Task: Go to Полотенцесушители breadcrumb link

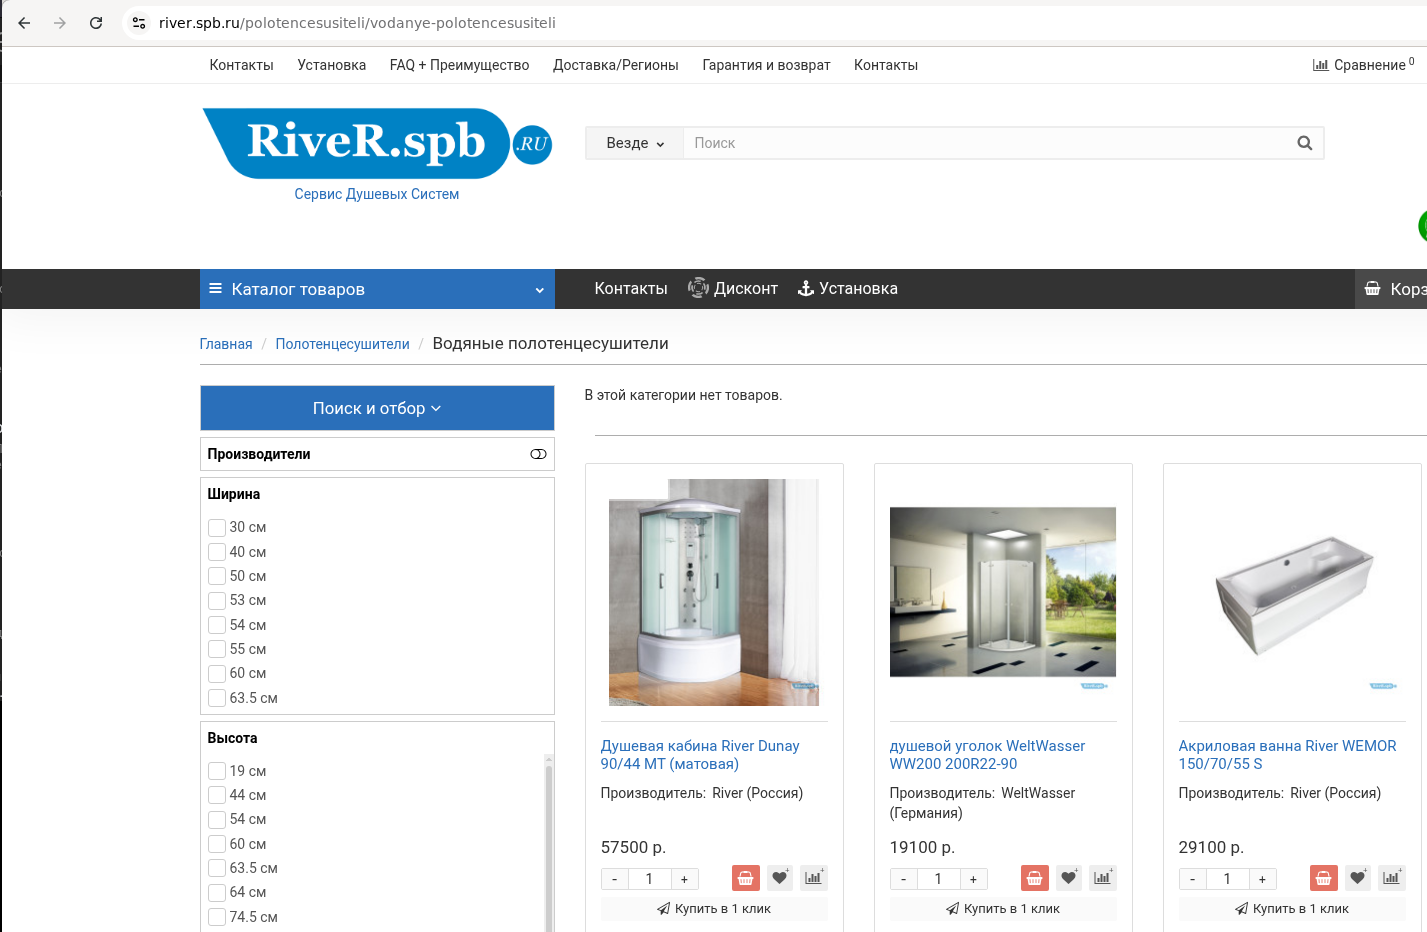Action: click(342, 344)
